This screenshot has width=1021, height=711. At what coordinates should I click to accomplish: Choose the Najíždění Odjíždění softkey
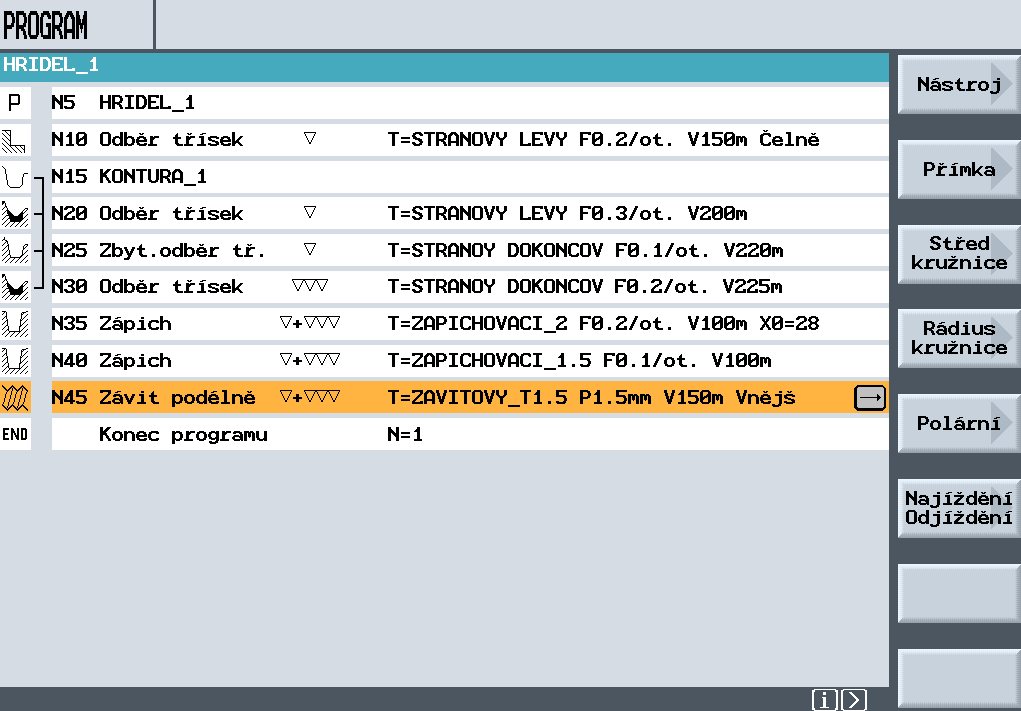(x=958, y=508)
